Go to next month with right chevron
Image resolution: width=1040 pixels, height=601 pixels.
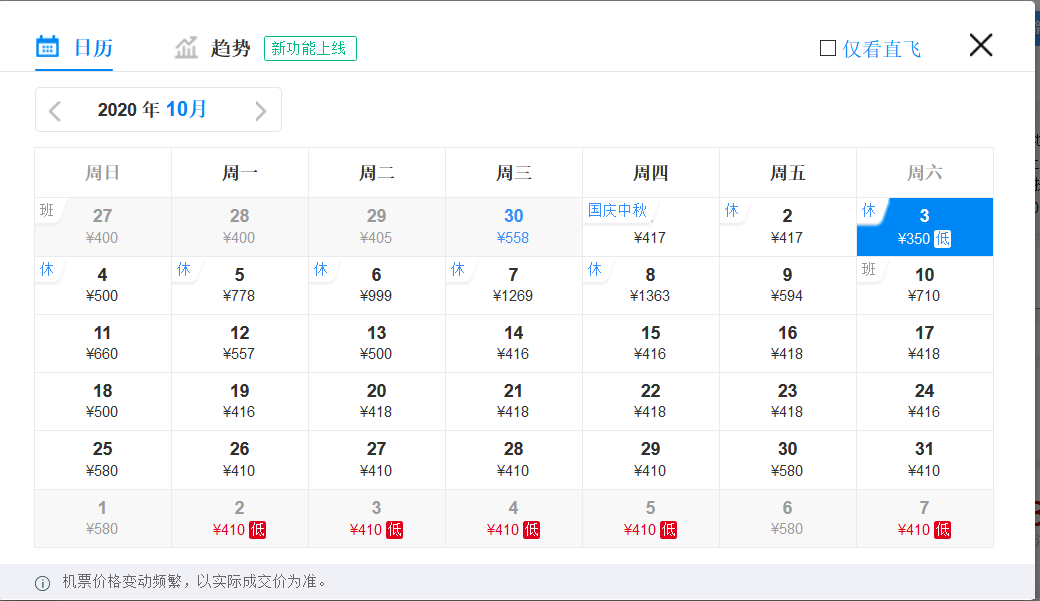pyautogui.click(x=261, y=111)
